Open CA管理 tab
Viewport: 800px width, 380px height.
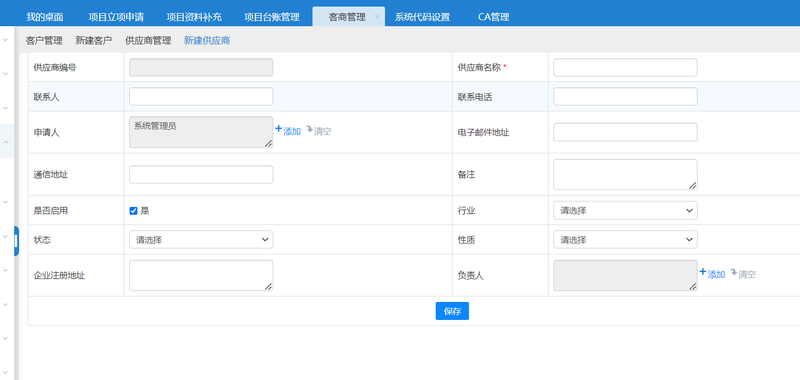pos(493,17)
